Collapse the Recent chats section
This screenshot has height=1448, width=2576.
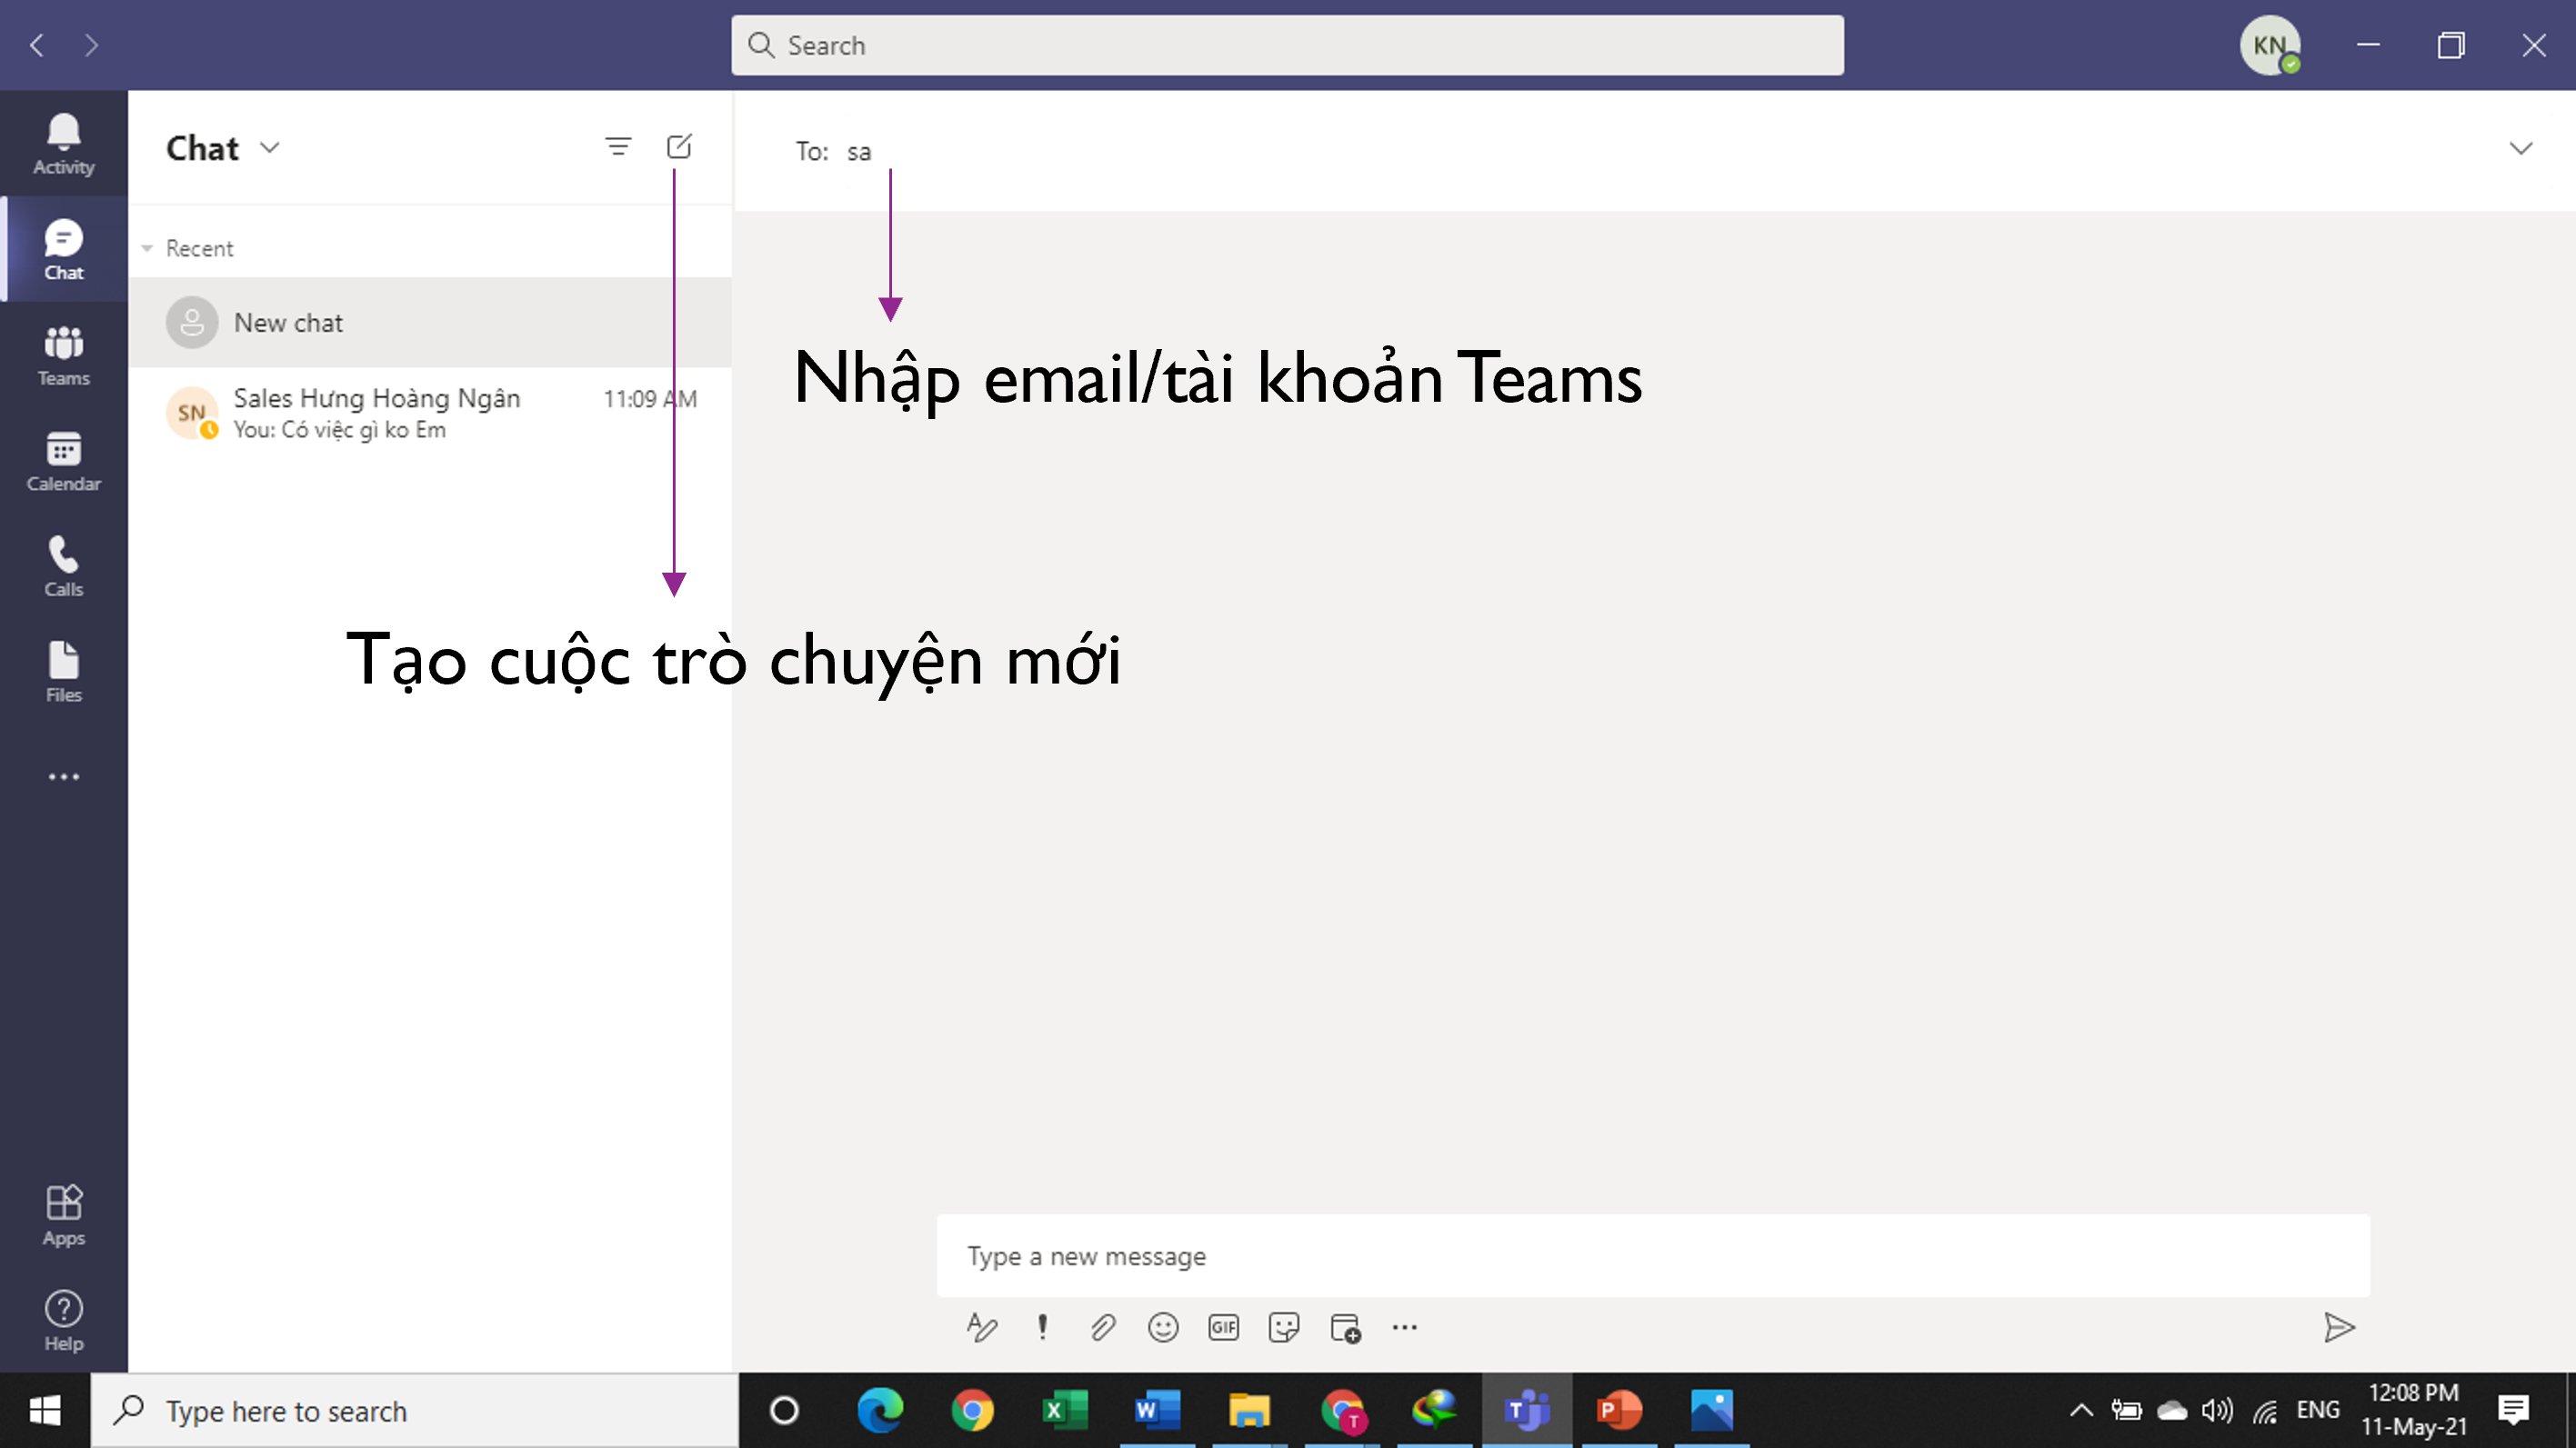(148, 248)
